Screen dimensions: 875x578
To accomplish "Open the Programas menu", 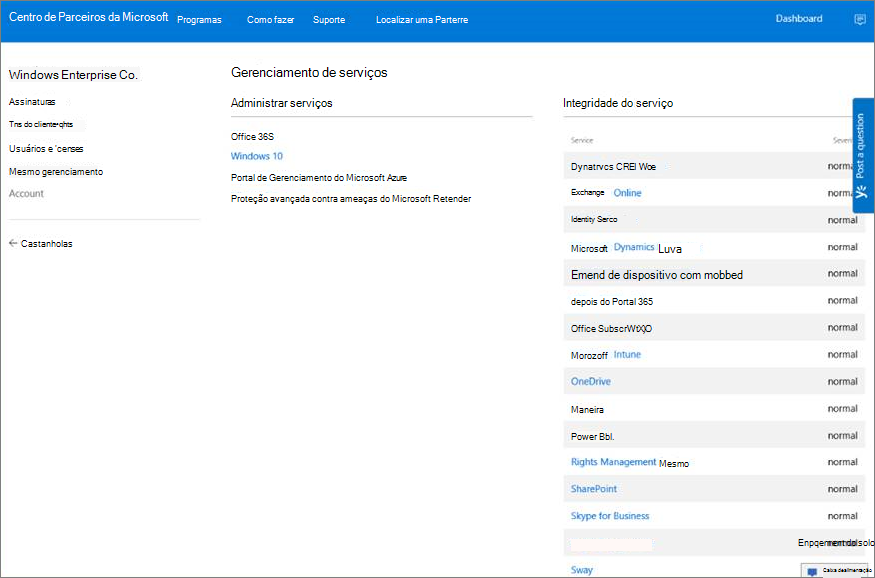I will tap(199, 20).
